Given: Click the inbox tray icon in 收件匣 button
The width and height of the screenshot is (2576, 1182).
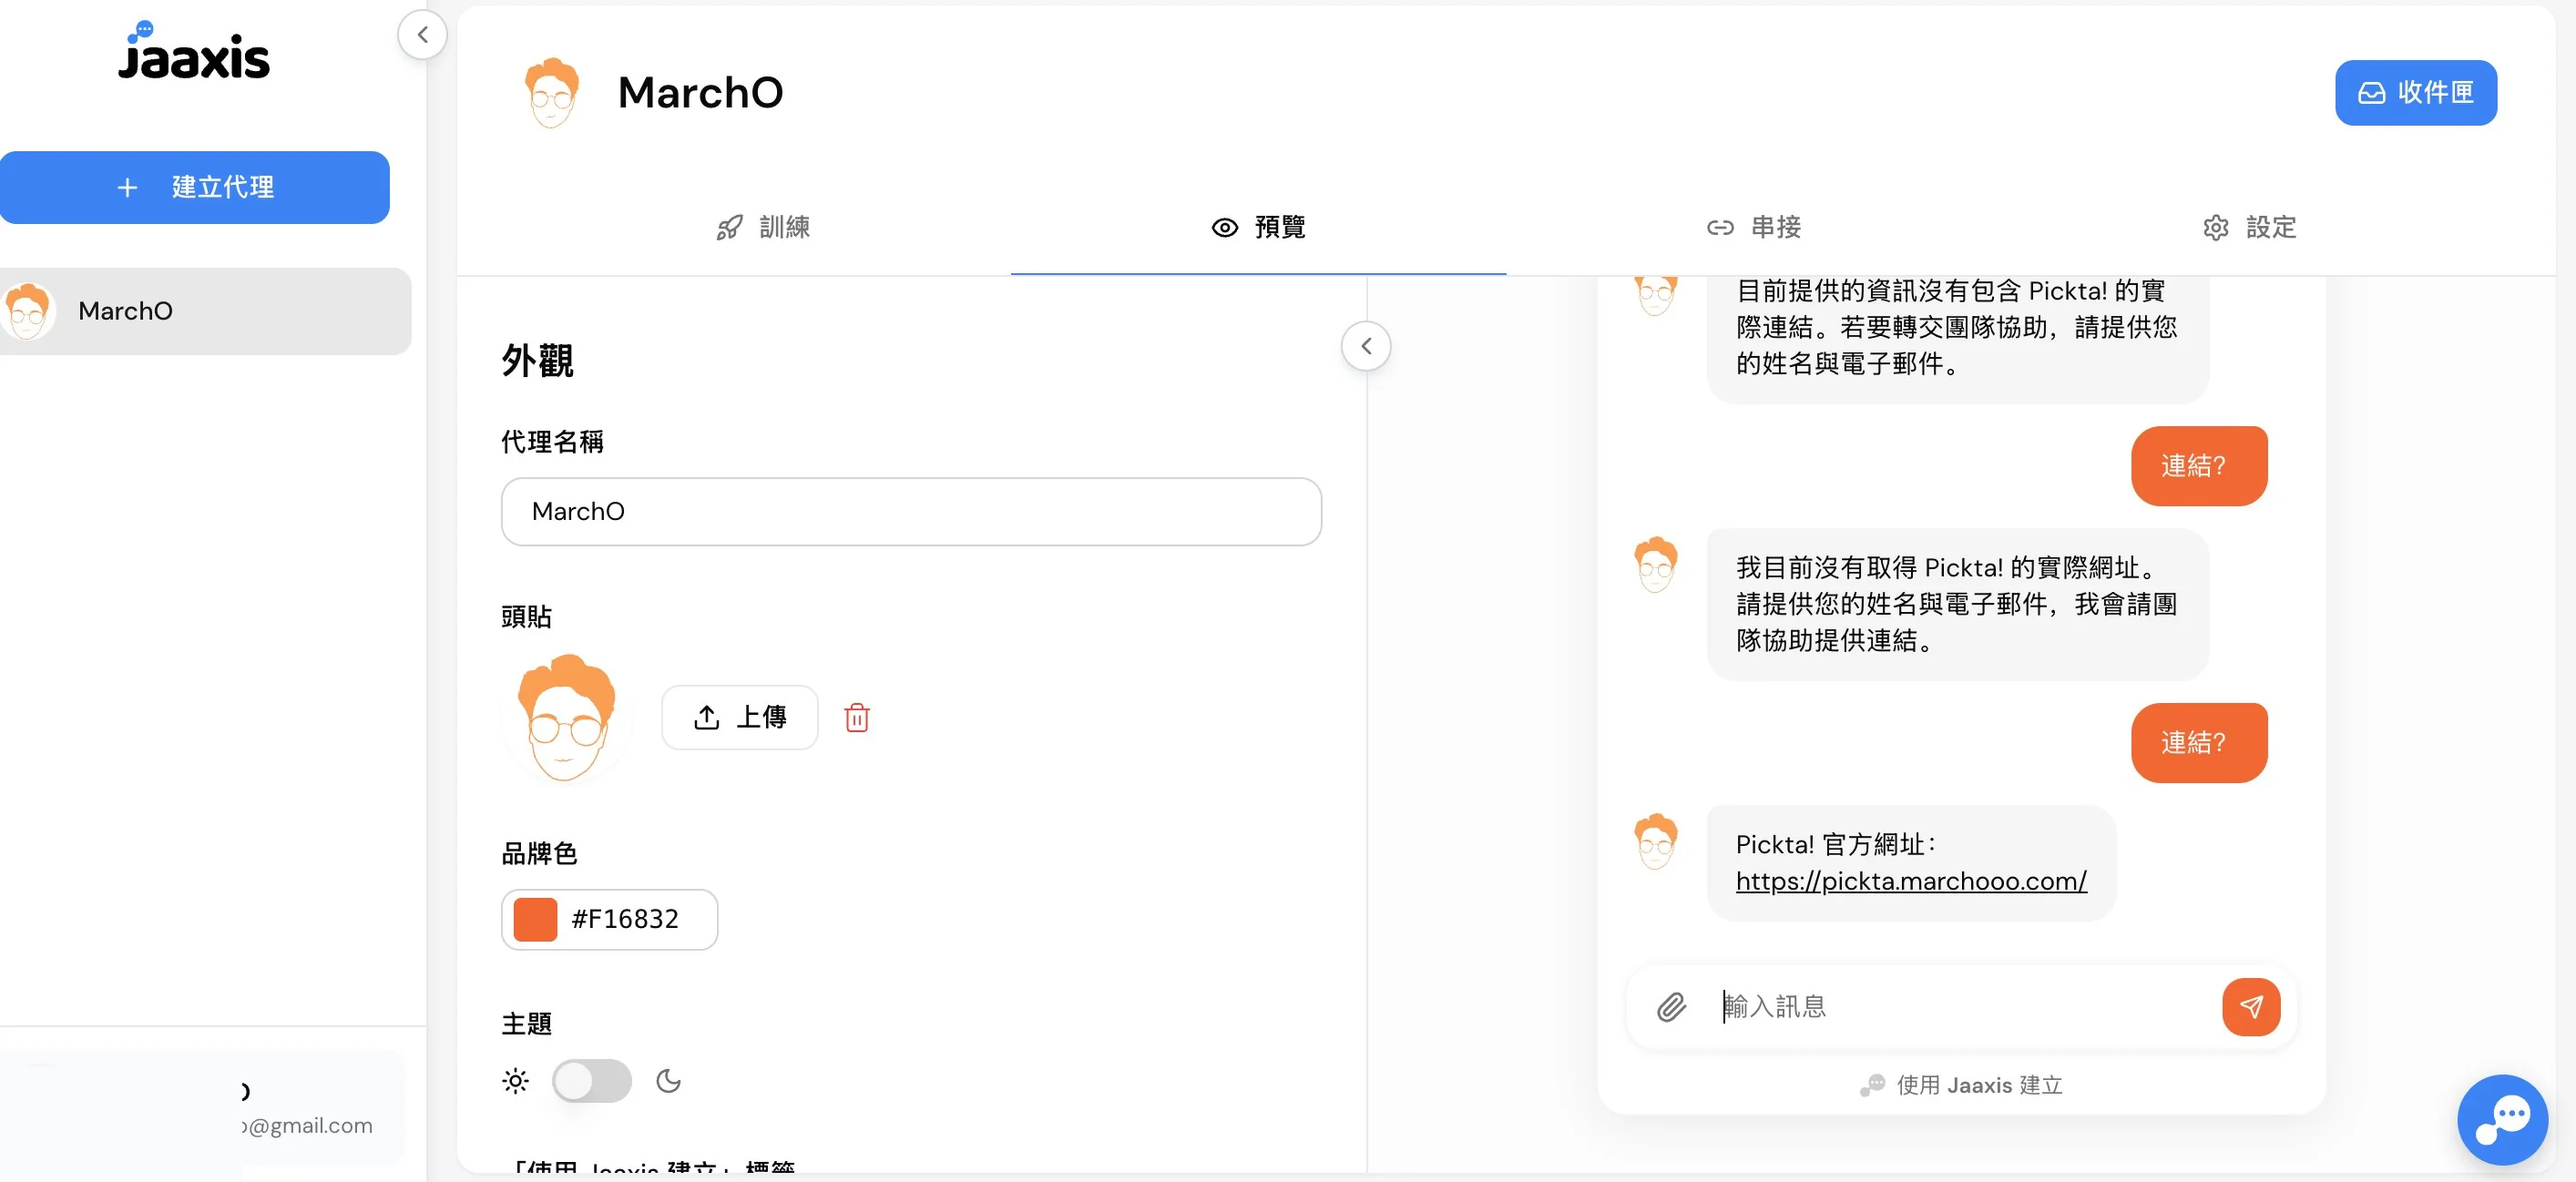Looking at the screenshot, I should pyautogui.click(x=2371, y=93).
